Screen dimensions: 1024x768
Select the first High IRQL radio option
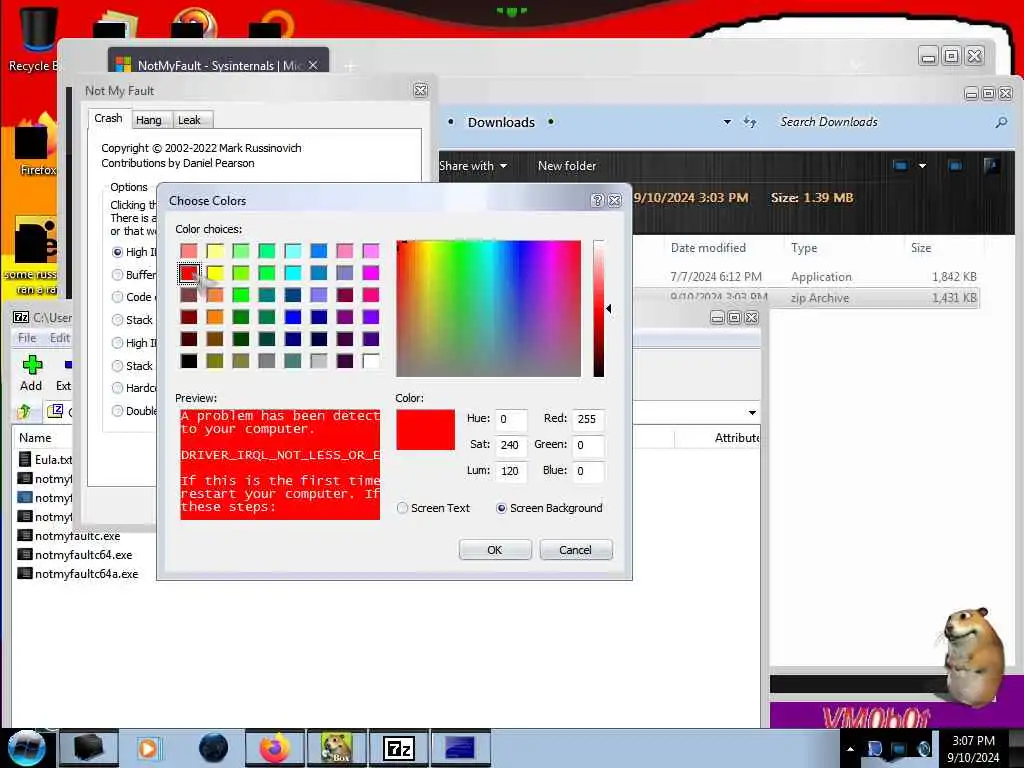point(118,252)
